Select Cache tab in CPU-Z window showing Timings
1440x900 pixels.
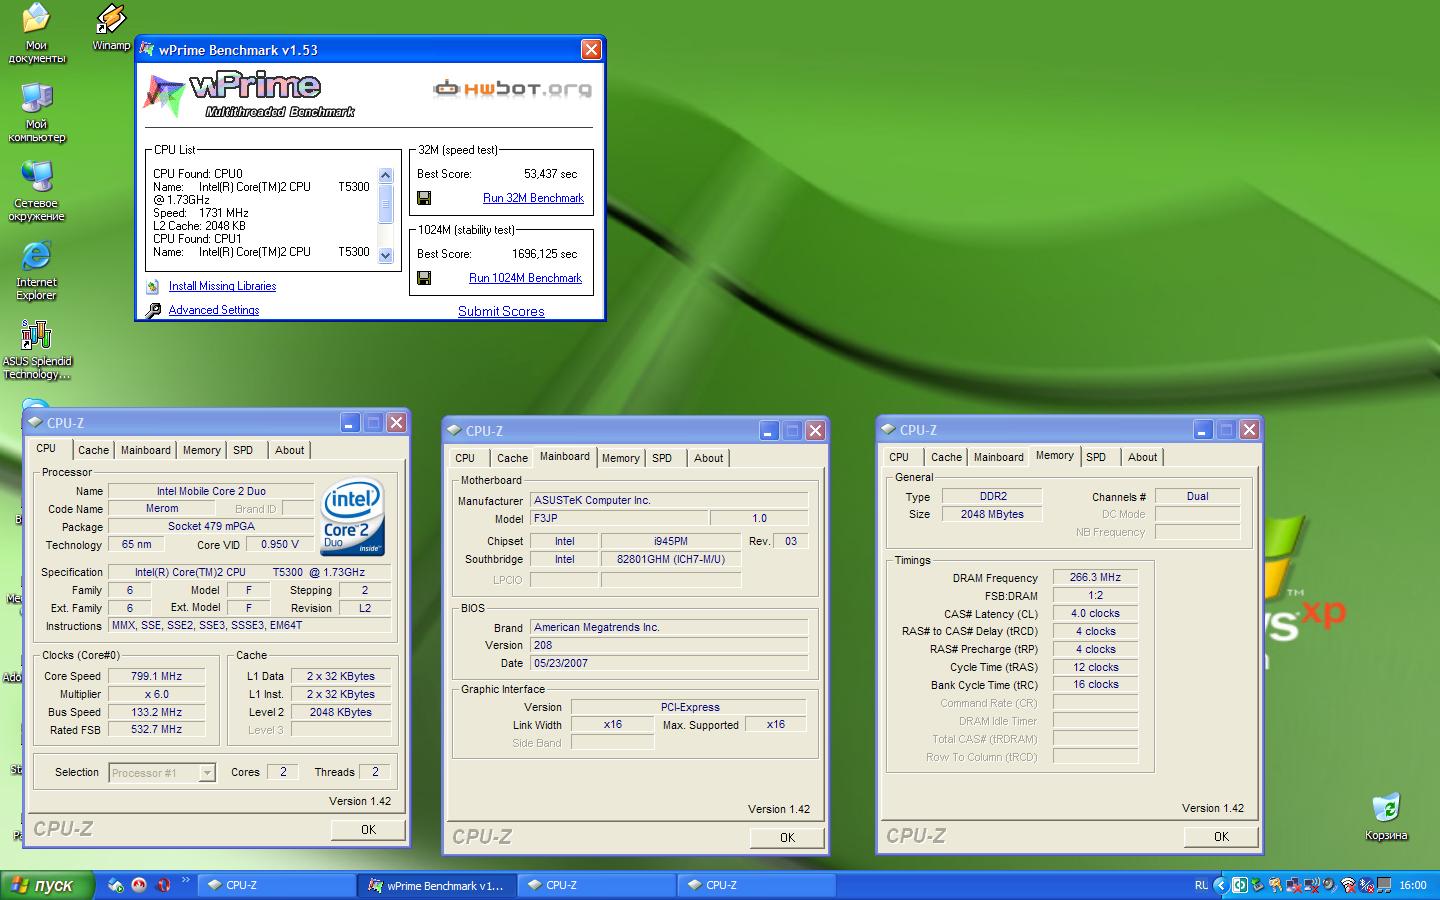point(946,457)
